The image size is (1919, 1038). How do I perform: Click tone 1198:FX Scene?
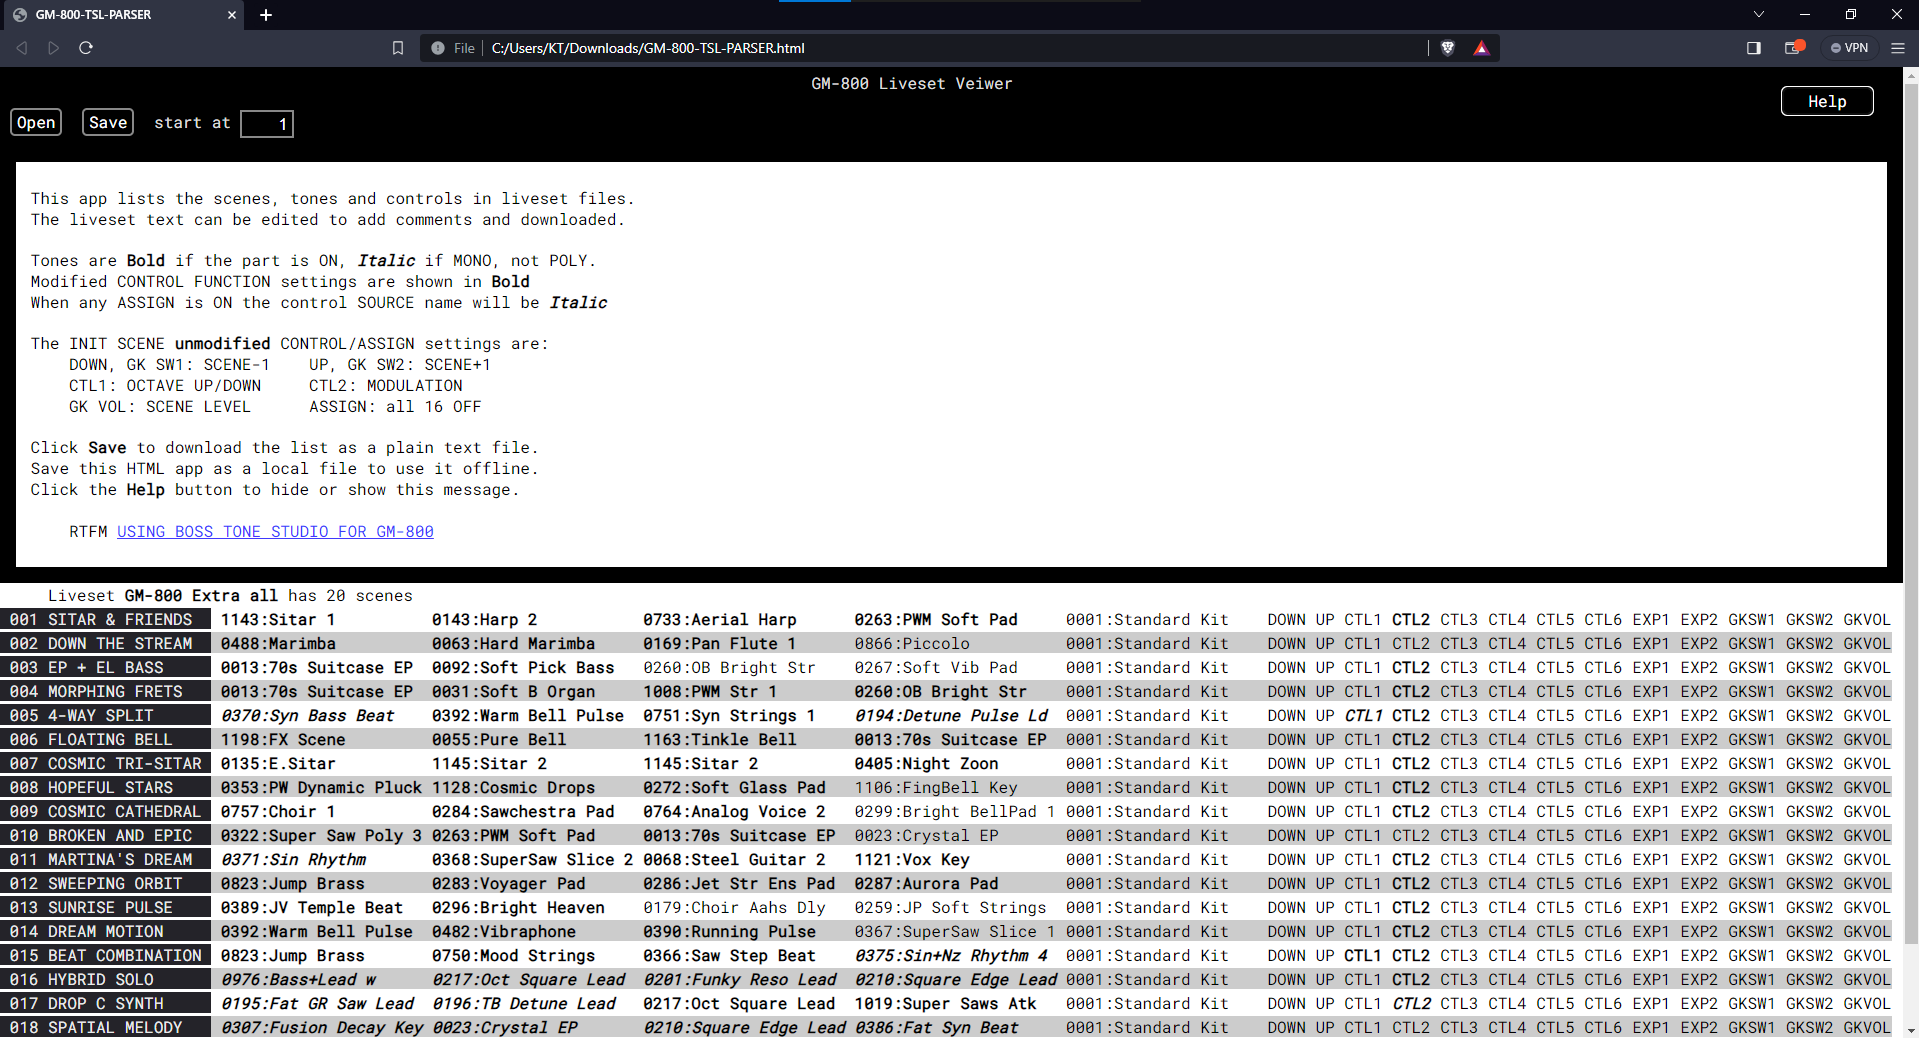(x=283, y=740)
